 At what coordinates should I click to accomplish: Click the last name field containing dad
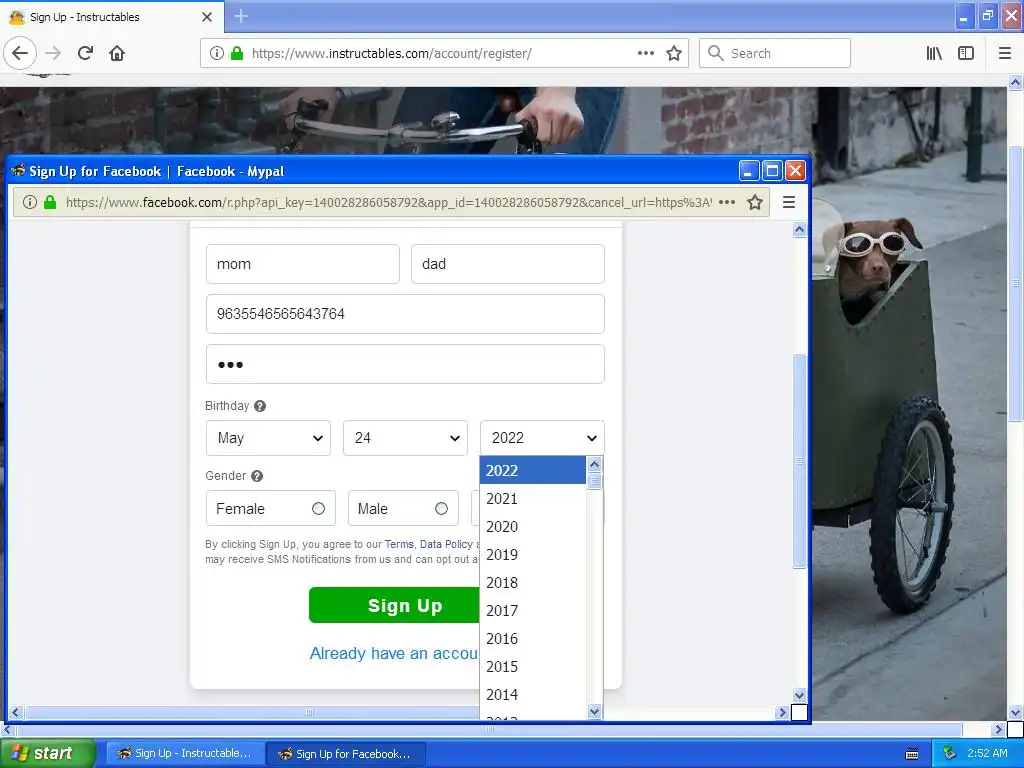click(507, 264)
